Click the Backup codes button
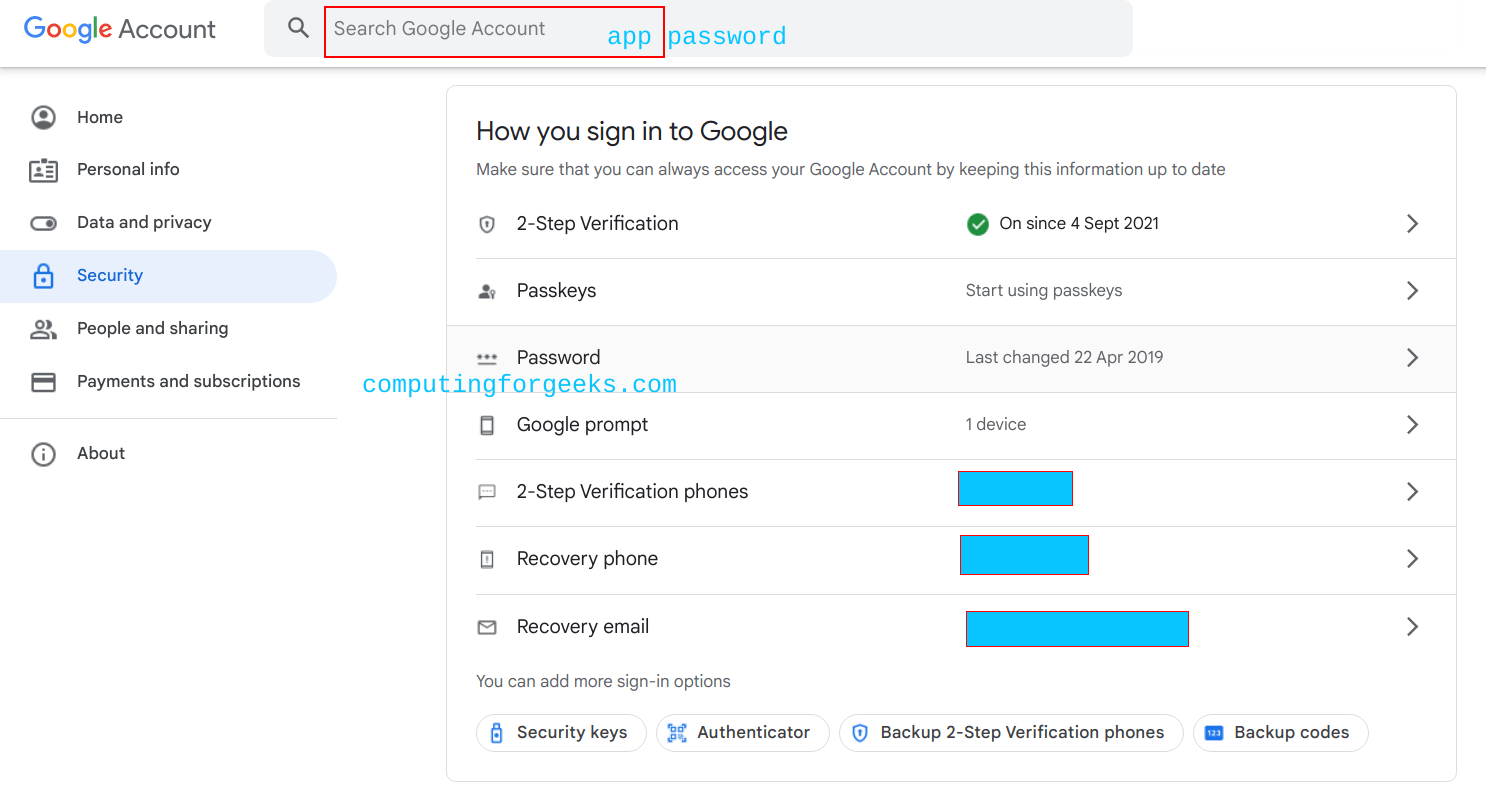This screenshot has width=1486, height=792. pyautogui.click(x=1280, y=732)
